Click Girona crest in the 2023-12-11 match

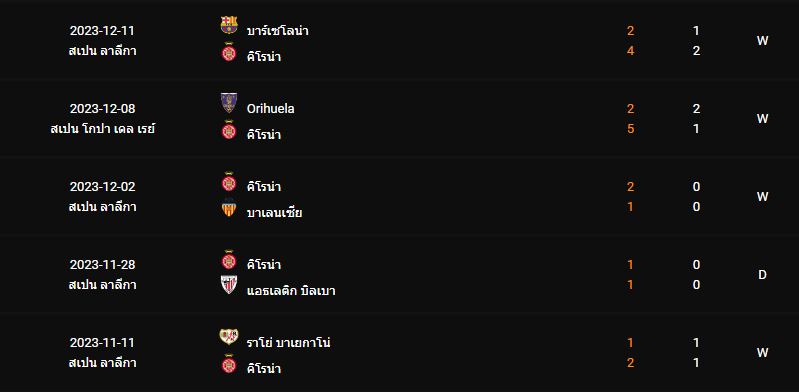pyautogui.click(x=229, y=53)
